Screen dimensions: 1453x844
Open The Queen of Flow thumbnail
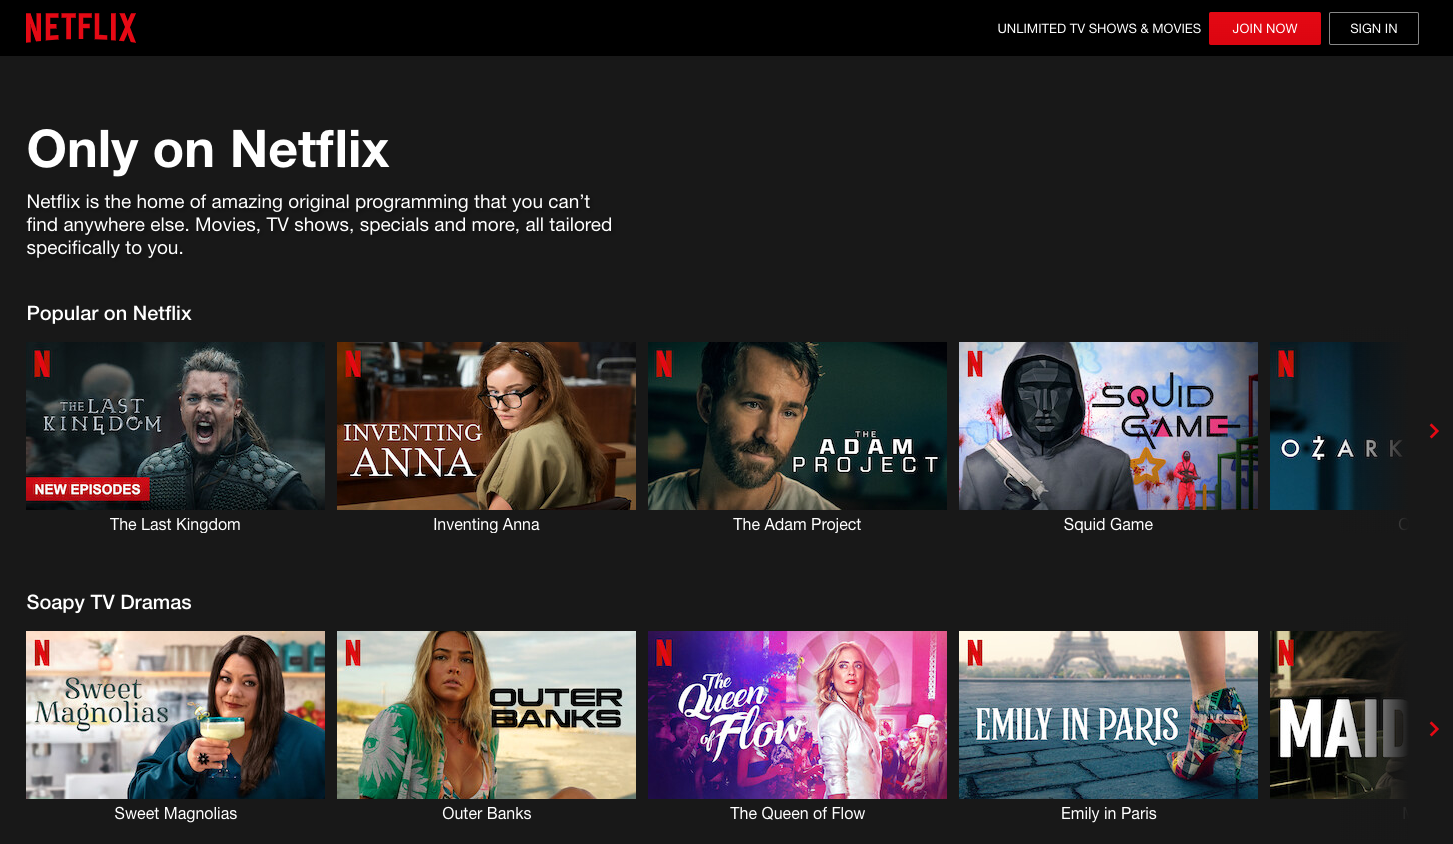797,715
